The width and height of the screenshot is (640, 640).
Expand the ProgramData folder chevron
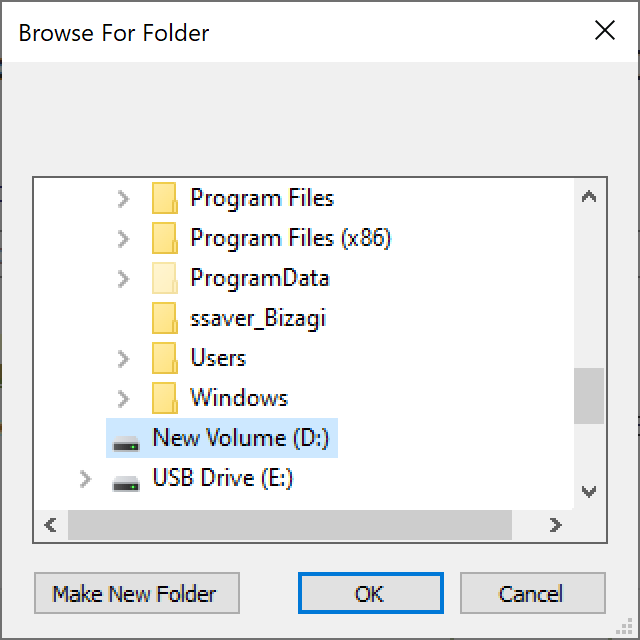point(123,279)
